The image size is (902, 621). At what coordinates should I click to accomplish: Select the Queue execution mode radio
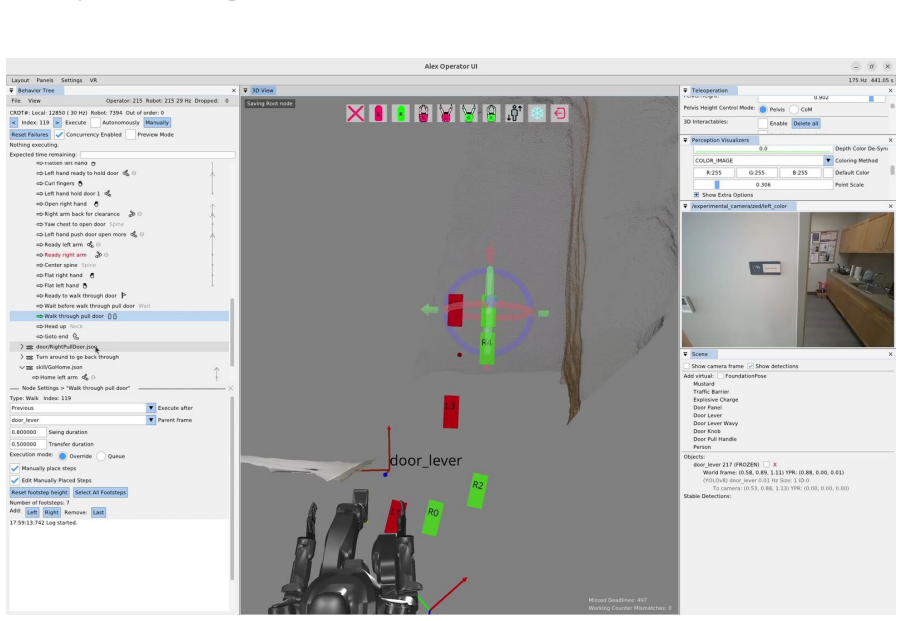[x=101, y=456]
